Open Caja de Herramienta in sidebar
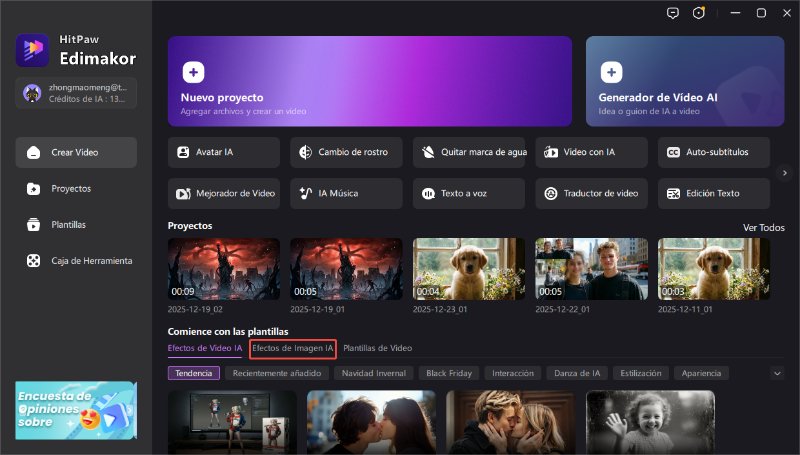The width and height of the screenshot is (800, 455). [76, 261]
